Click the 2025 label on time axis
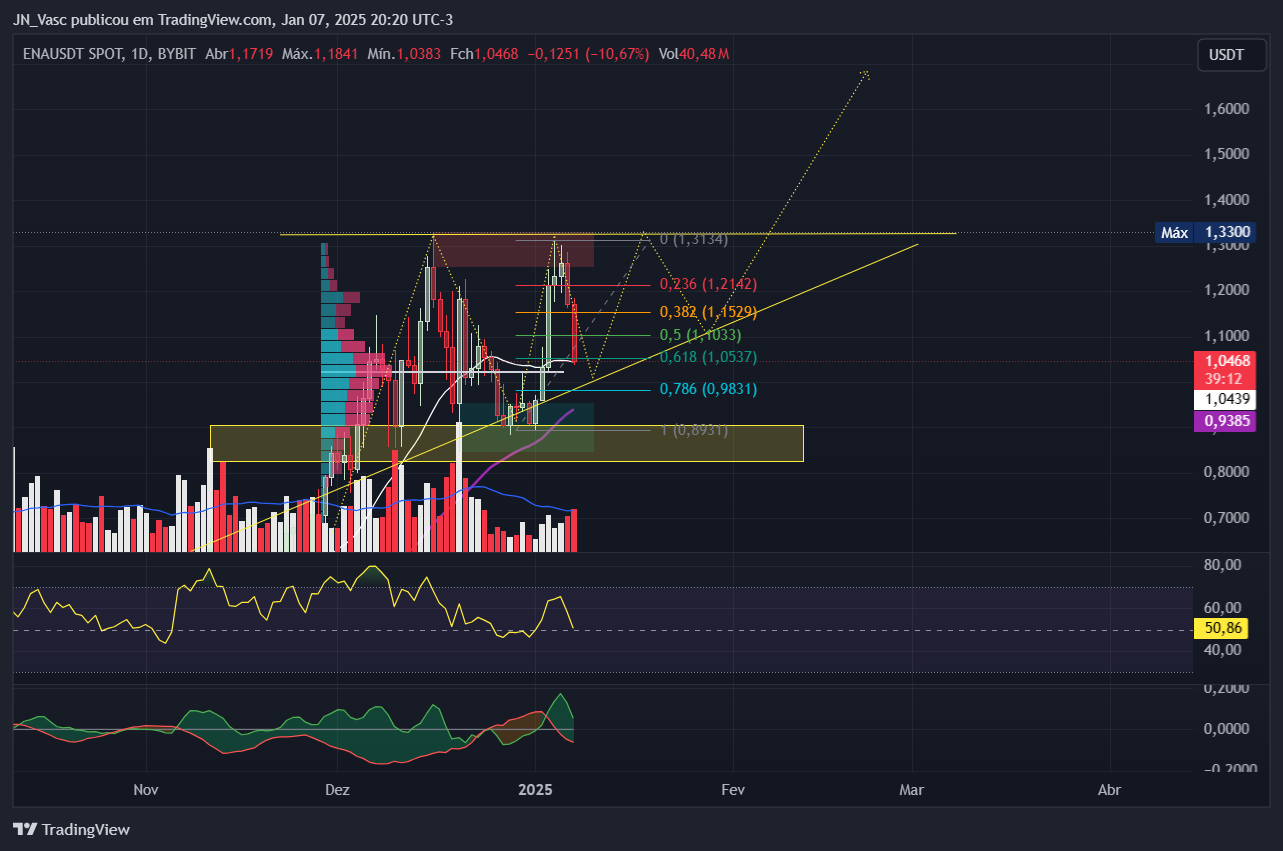 coord(535,789)
